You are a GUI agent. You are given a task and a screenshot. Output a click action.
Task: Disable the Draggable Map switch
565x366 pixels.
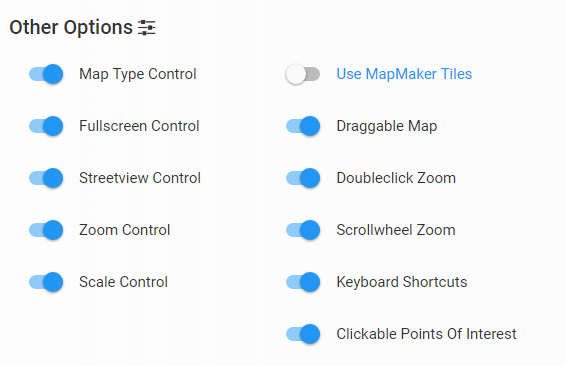click(x=303, y=126)
